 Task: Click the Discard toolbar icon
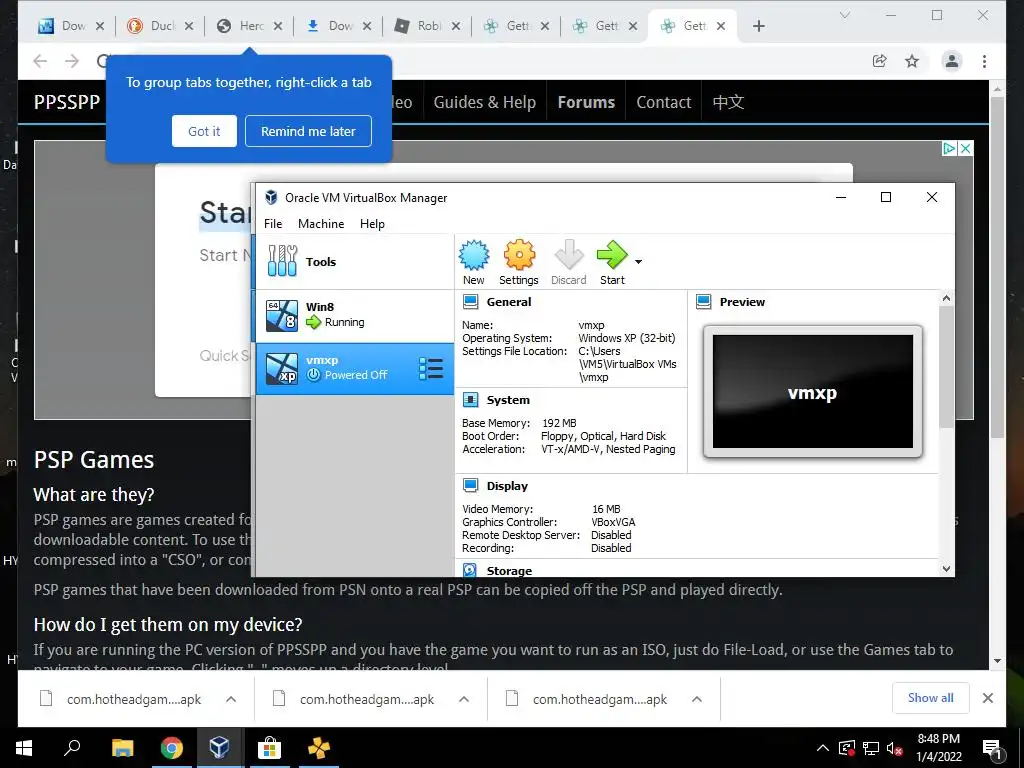pyautogui.click(x=568, y=262)
